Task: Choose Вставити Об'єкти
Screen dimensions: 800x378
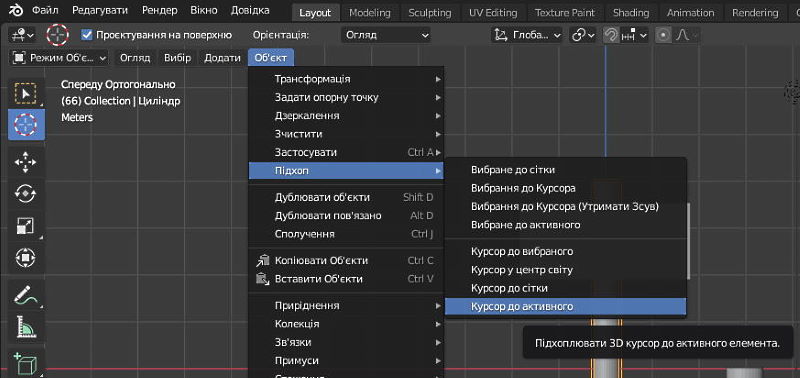Action: click(346, 279)
